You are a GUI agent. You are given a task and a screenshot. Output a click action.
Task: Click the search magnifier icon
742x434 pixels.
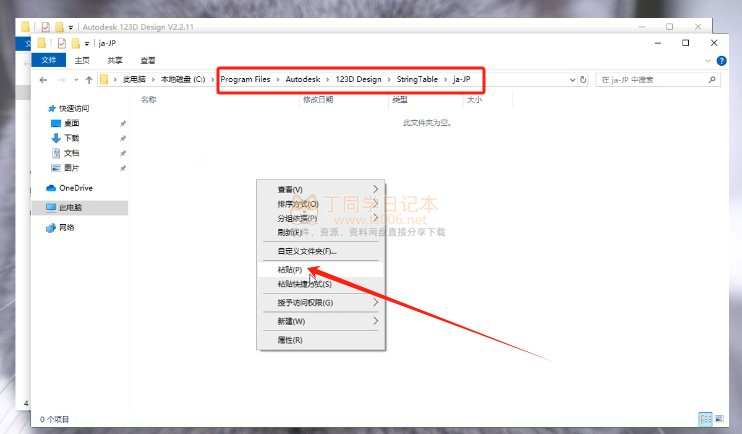712,80
